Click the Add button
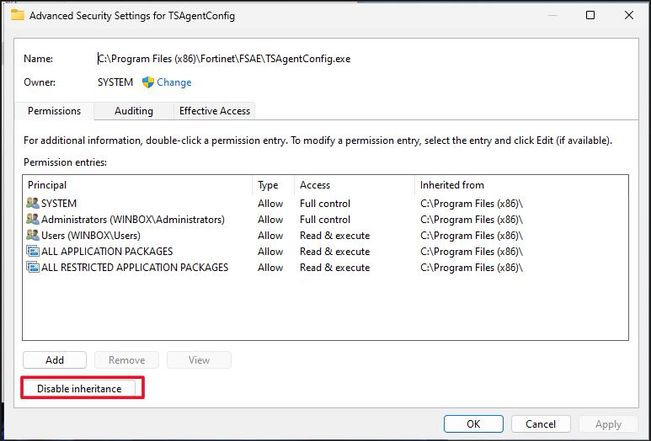The width and height of the screenshot is (651, 441). (55, 360)
